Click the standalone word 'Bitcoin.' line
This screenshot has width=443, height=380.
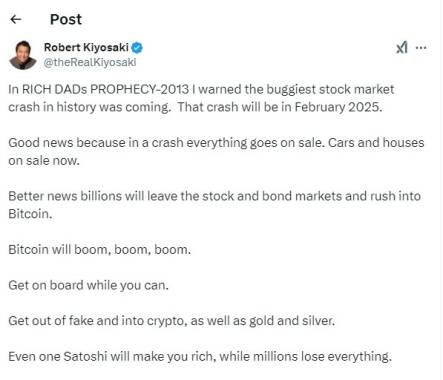(x=30, y=214)
